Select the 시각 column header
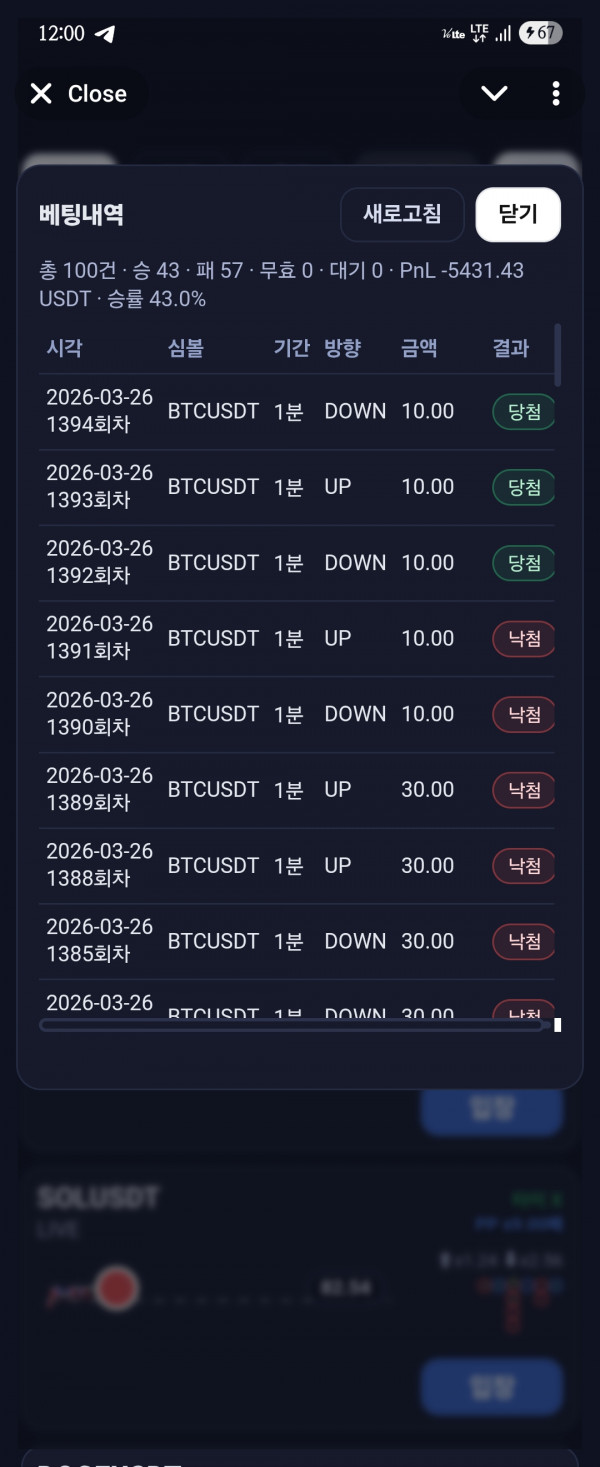Screen dimensions: 600x1467 click(64, 349)
